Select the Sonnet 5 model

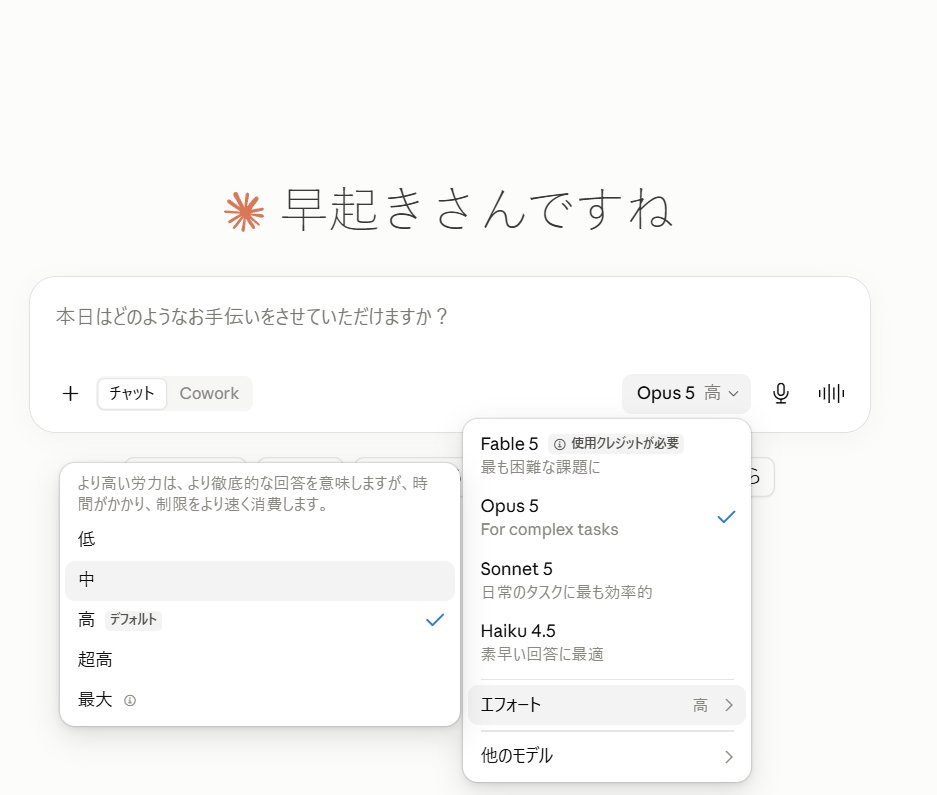click(x=607, y=580)
